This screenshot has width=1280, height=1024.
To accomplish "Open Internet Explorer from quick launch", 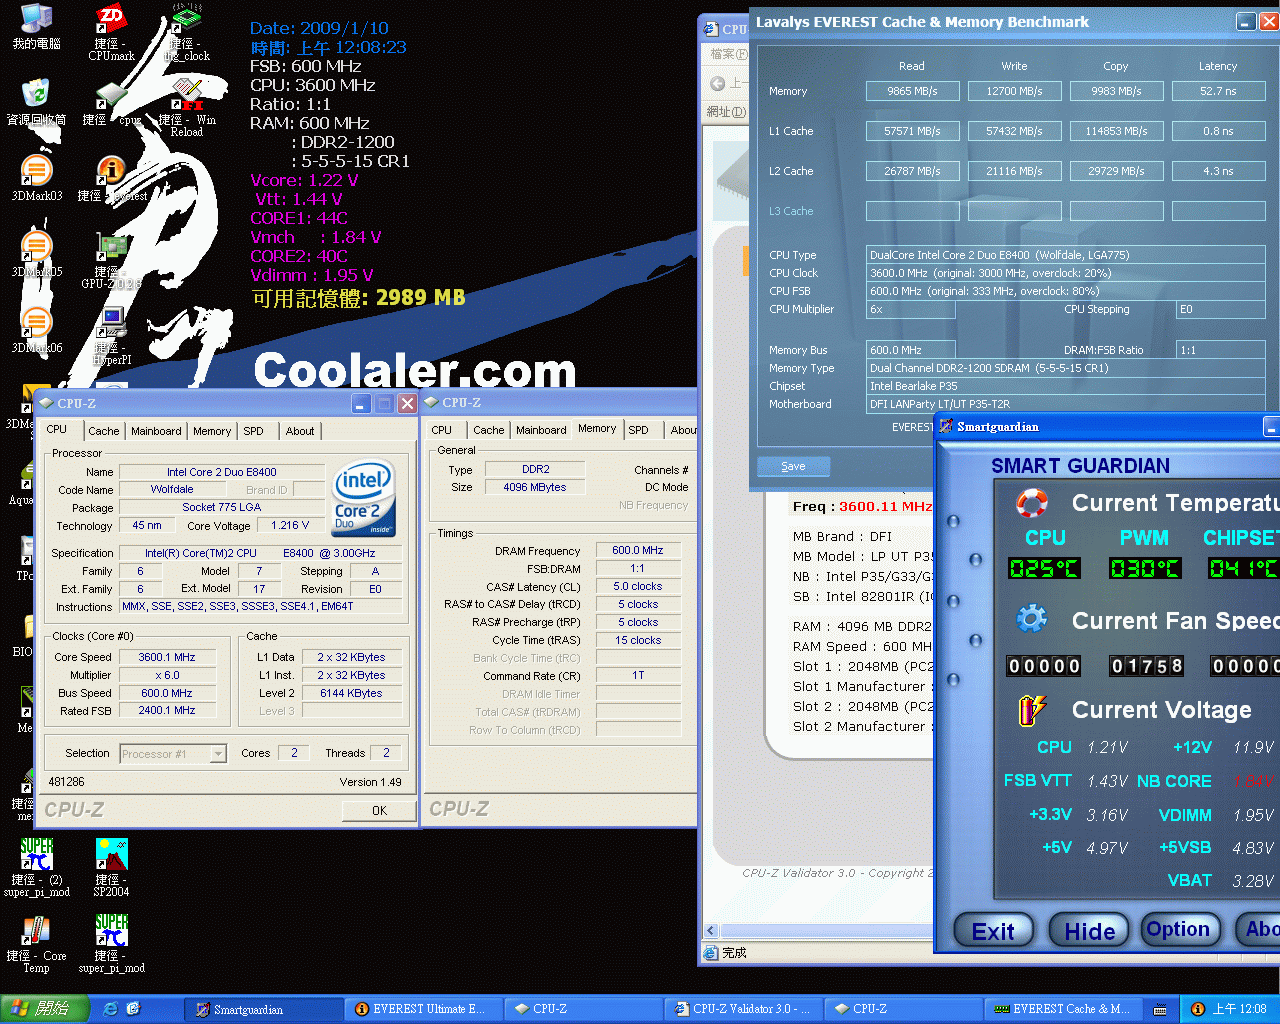I will point(110,1009).
